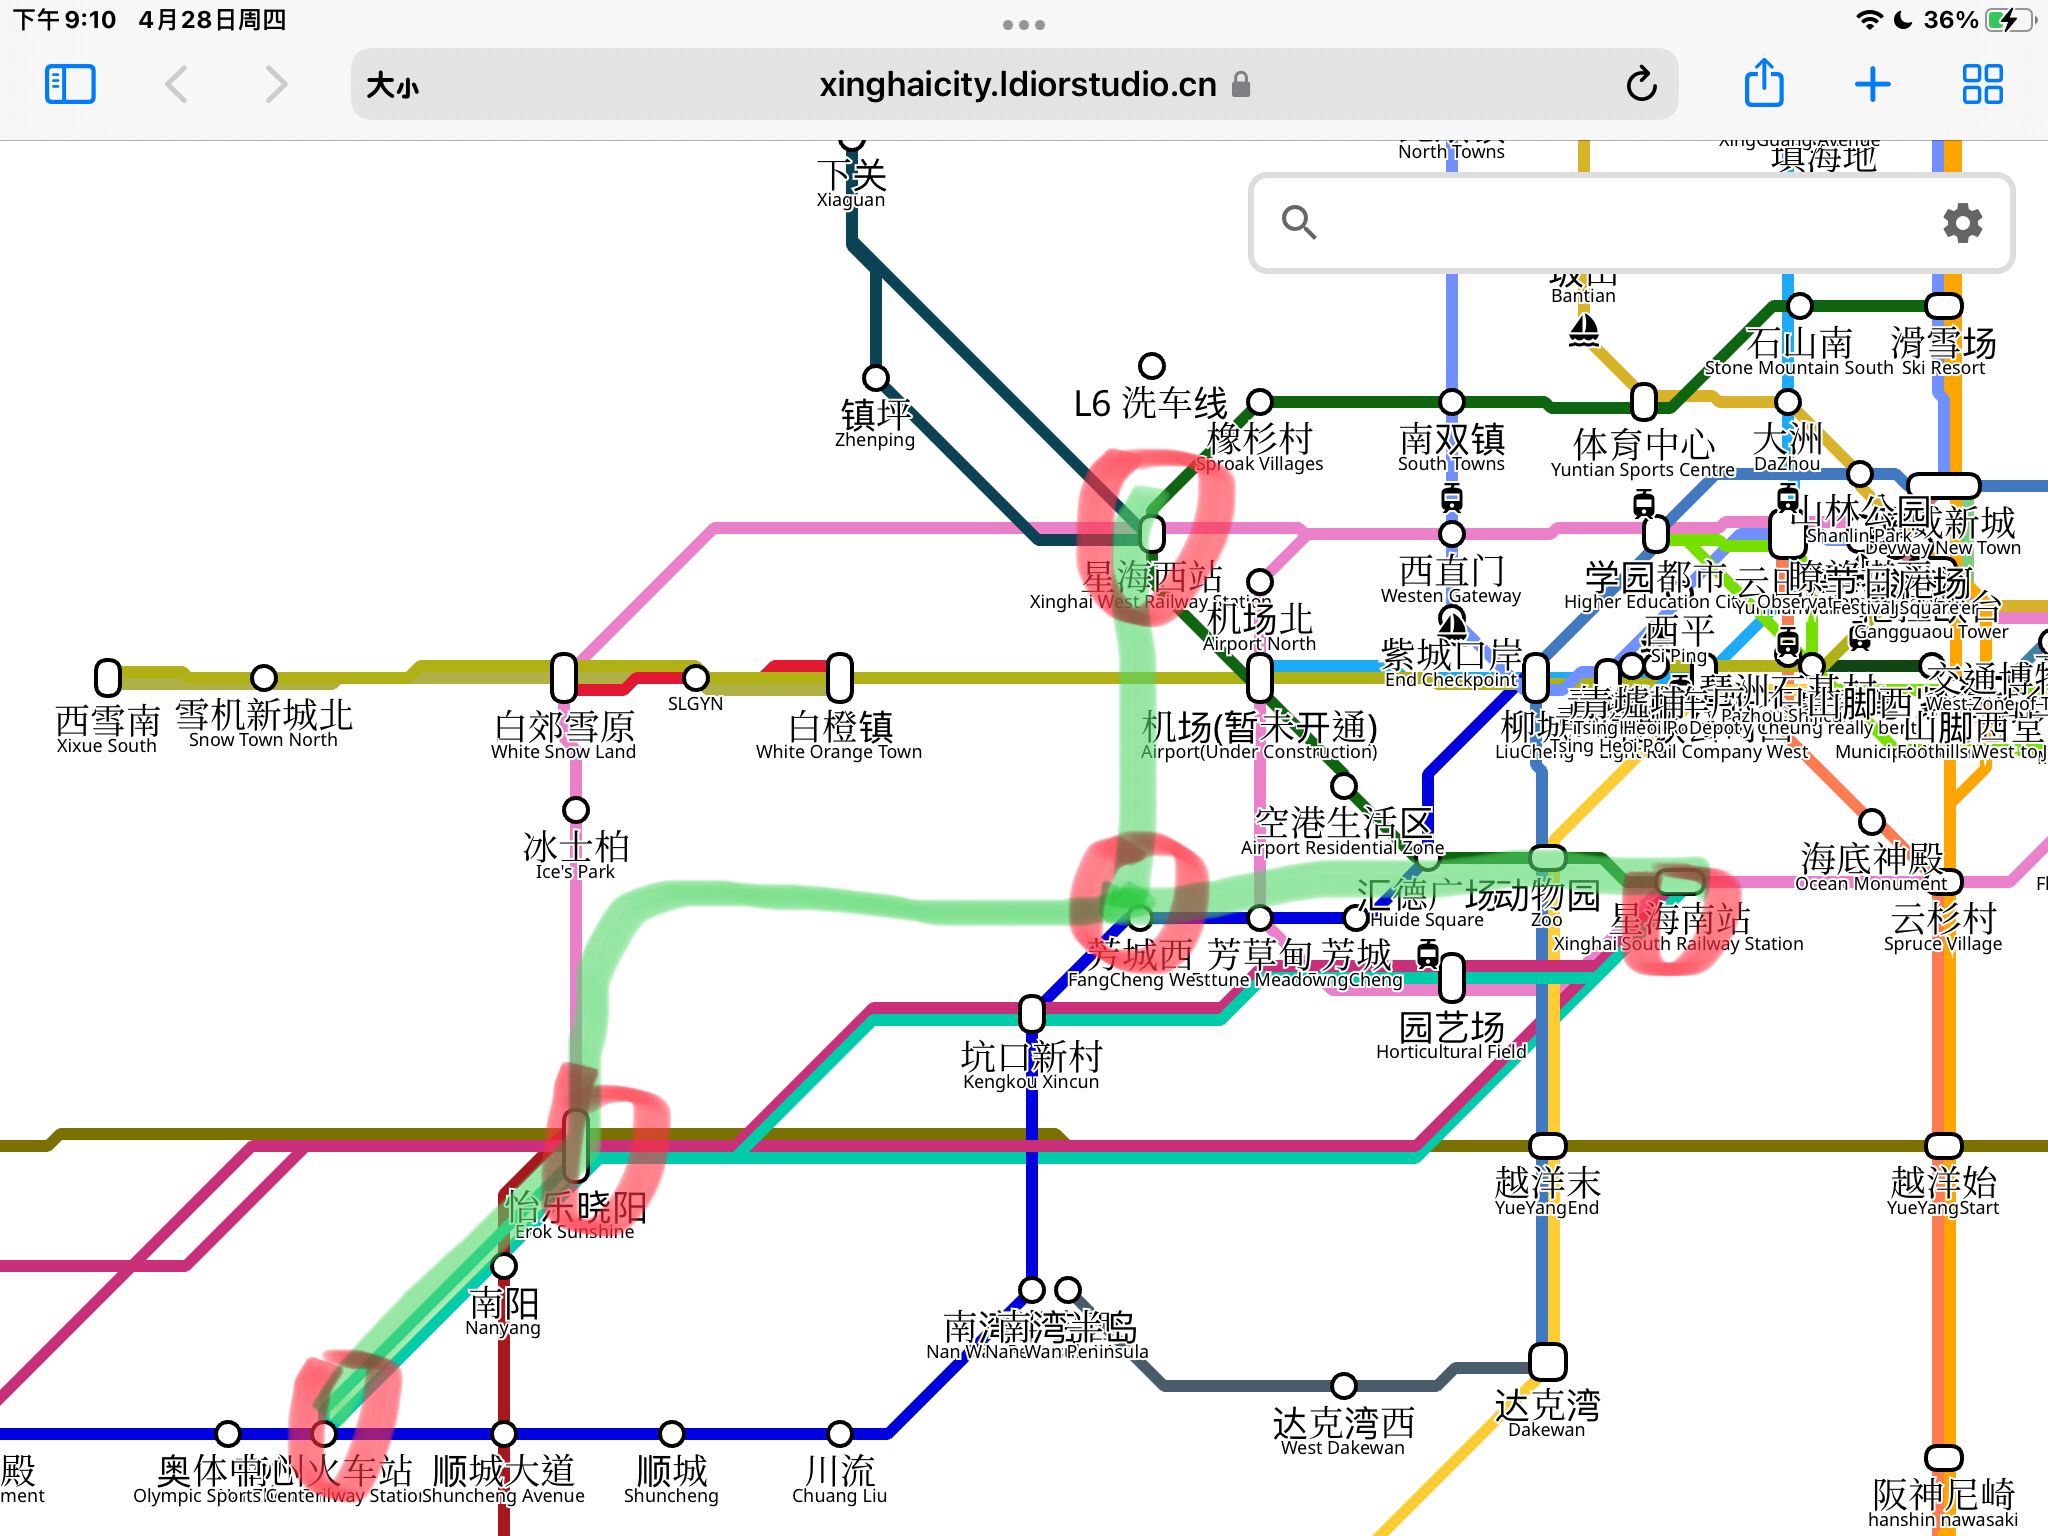The width and height of the screenshot is (2048, 1536).
Task: Open map settings gear
Action: [1962, 222]
